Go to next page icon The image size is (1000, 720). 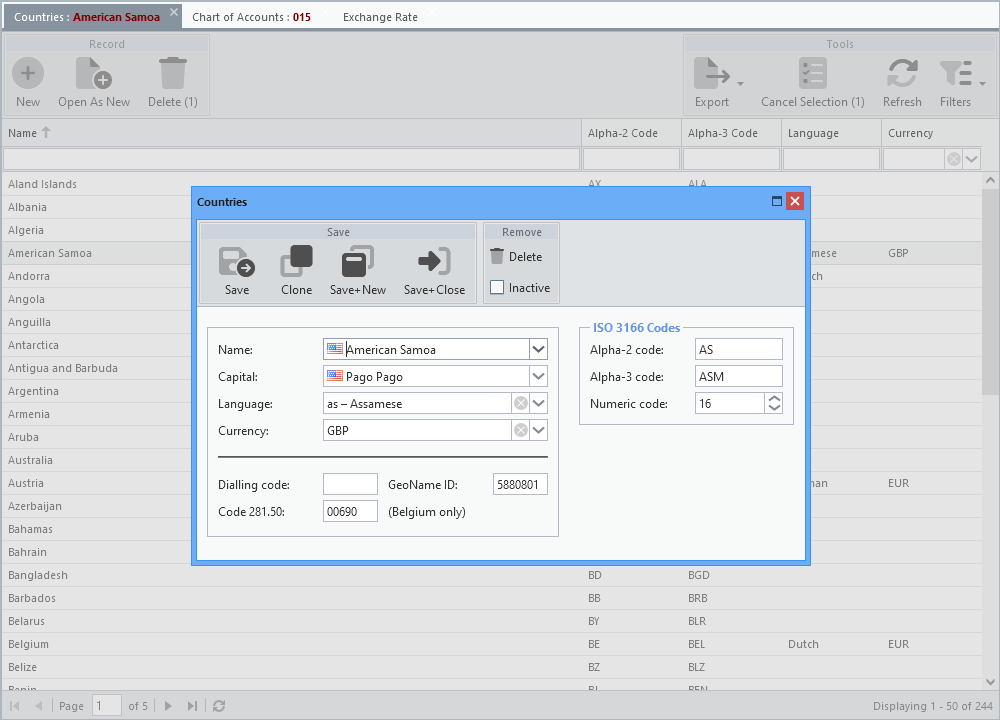click(168, 706)
